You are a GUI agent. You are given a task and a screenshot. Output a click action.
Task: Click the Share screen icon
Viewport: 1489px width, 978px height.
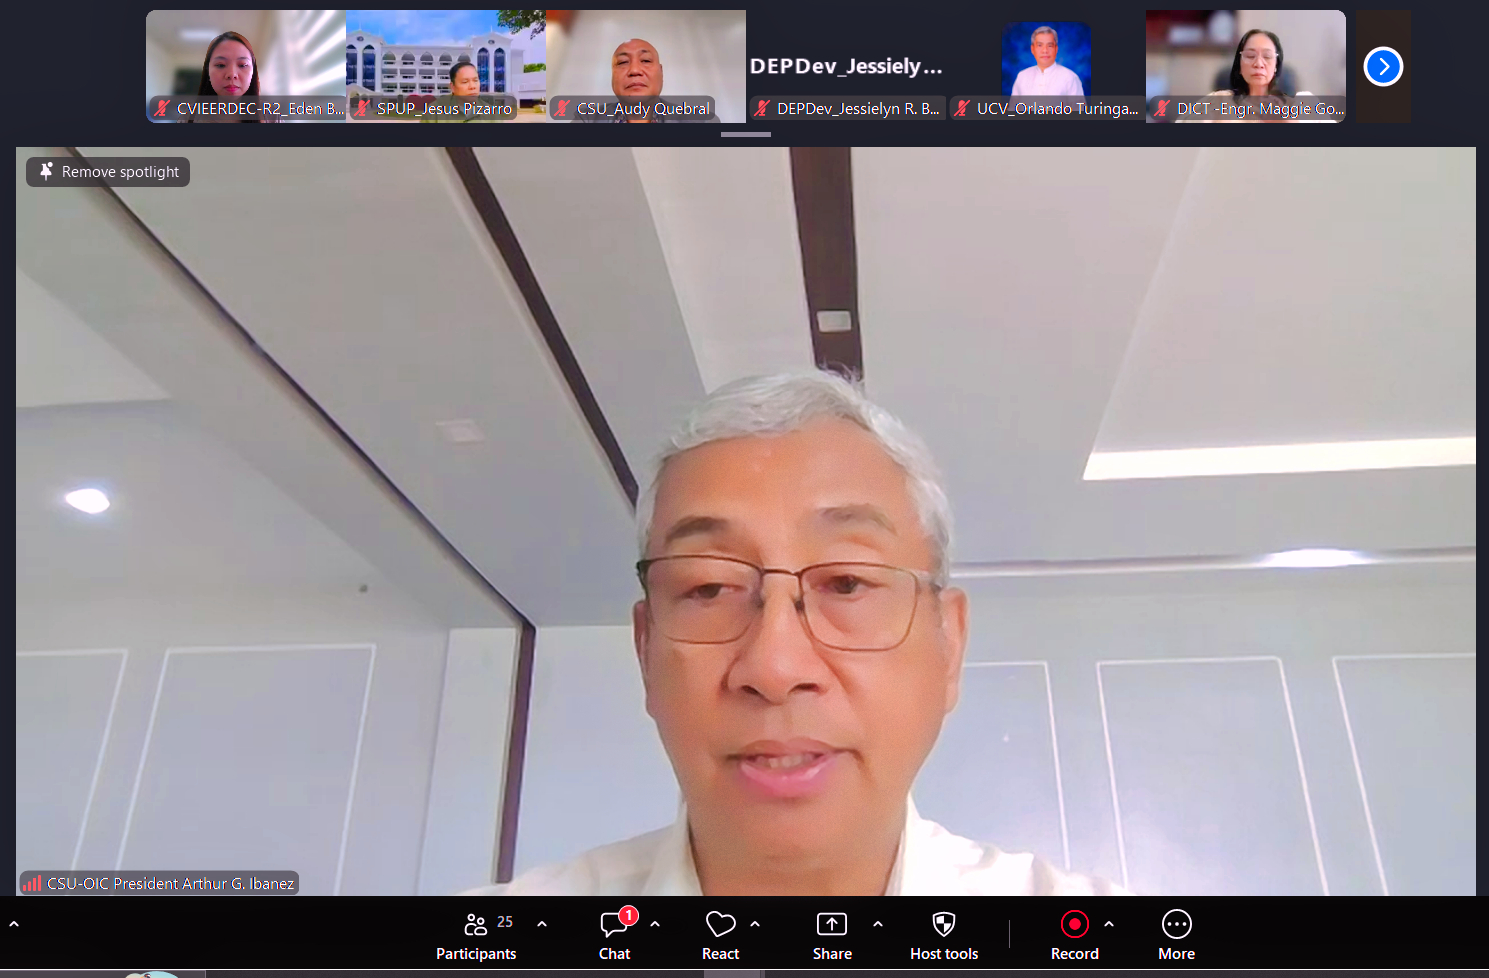(x=832, y=924)
